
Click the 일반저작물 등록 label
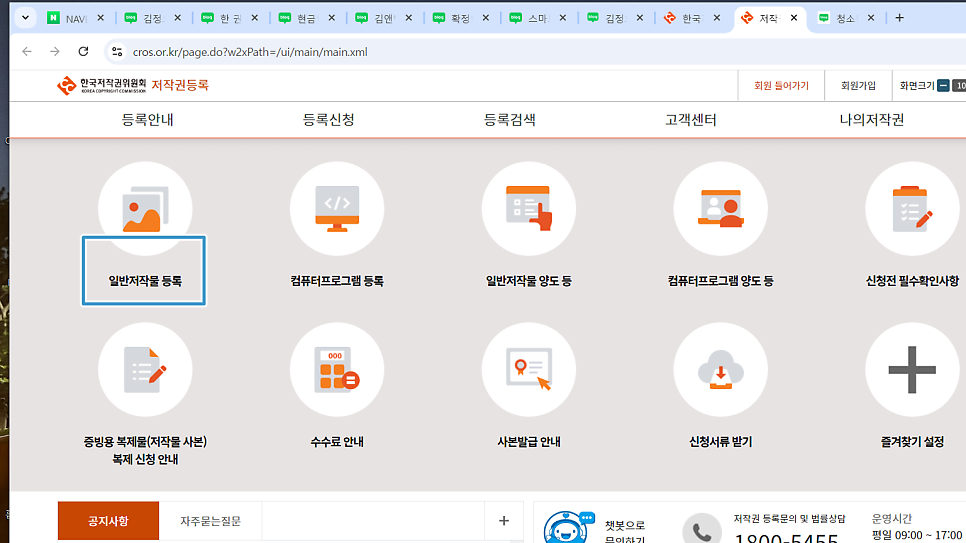point(145,281)
